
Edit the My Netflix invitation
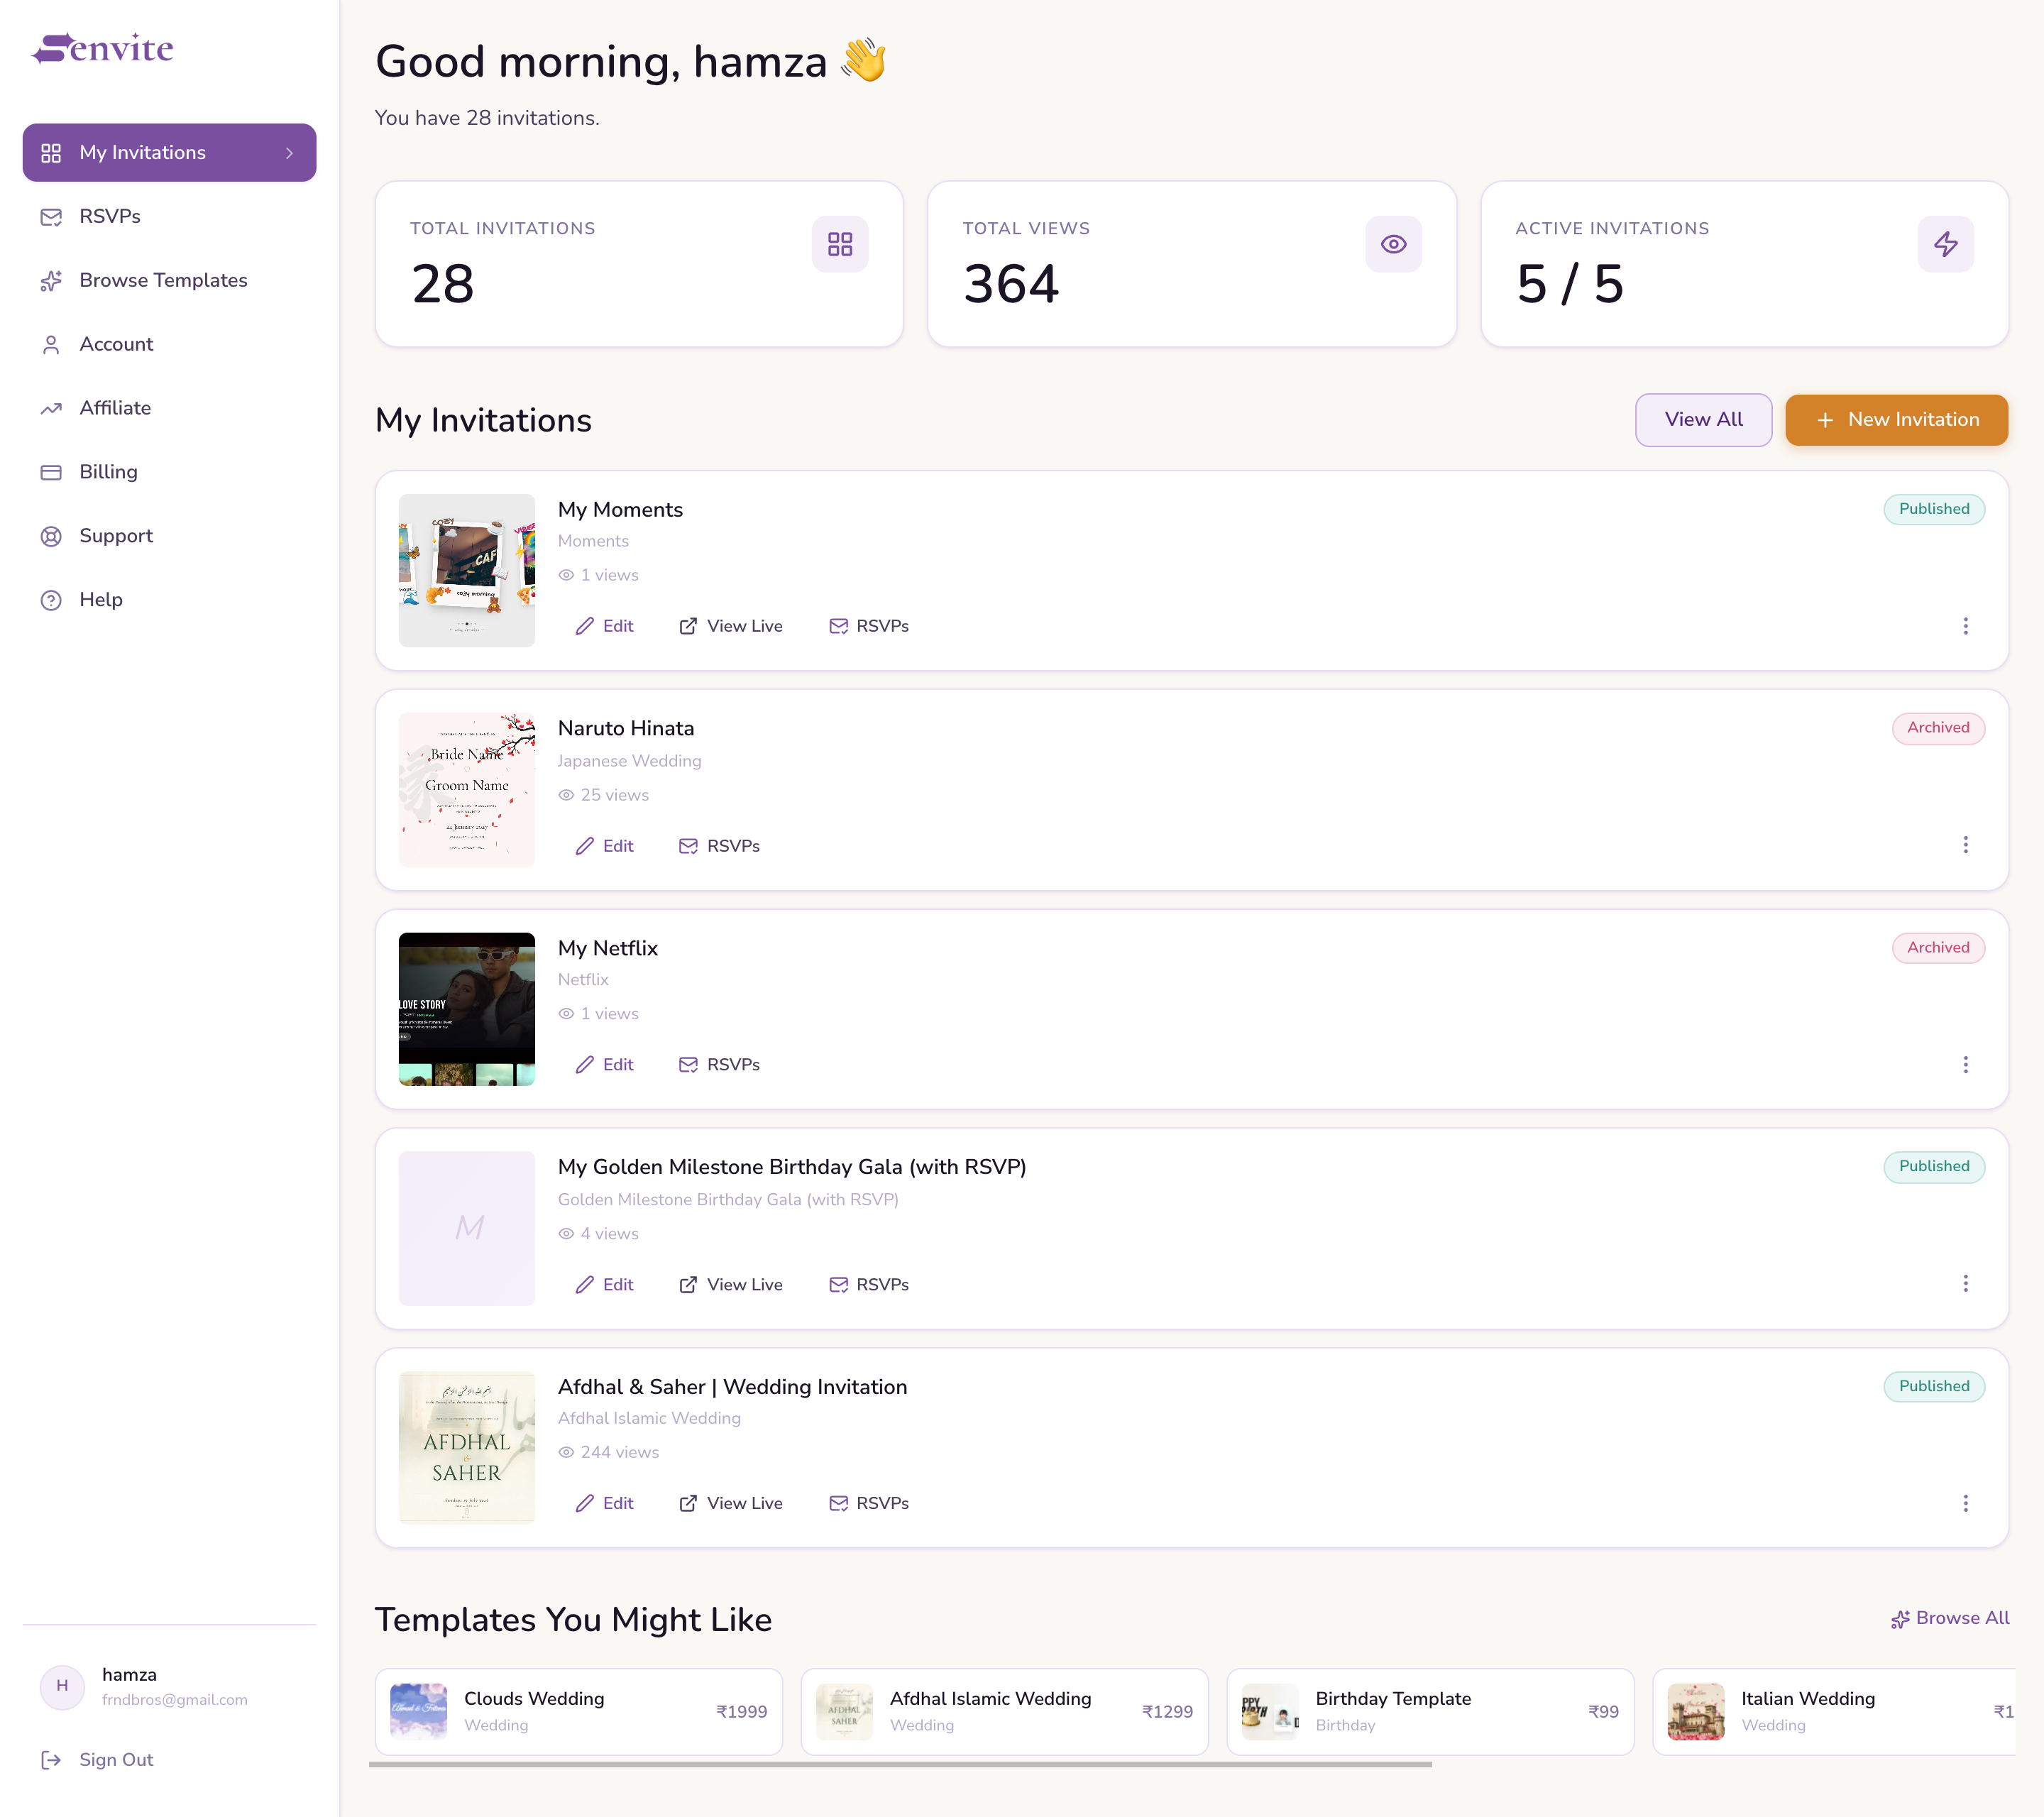[x=604, y=1065]
